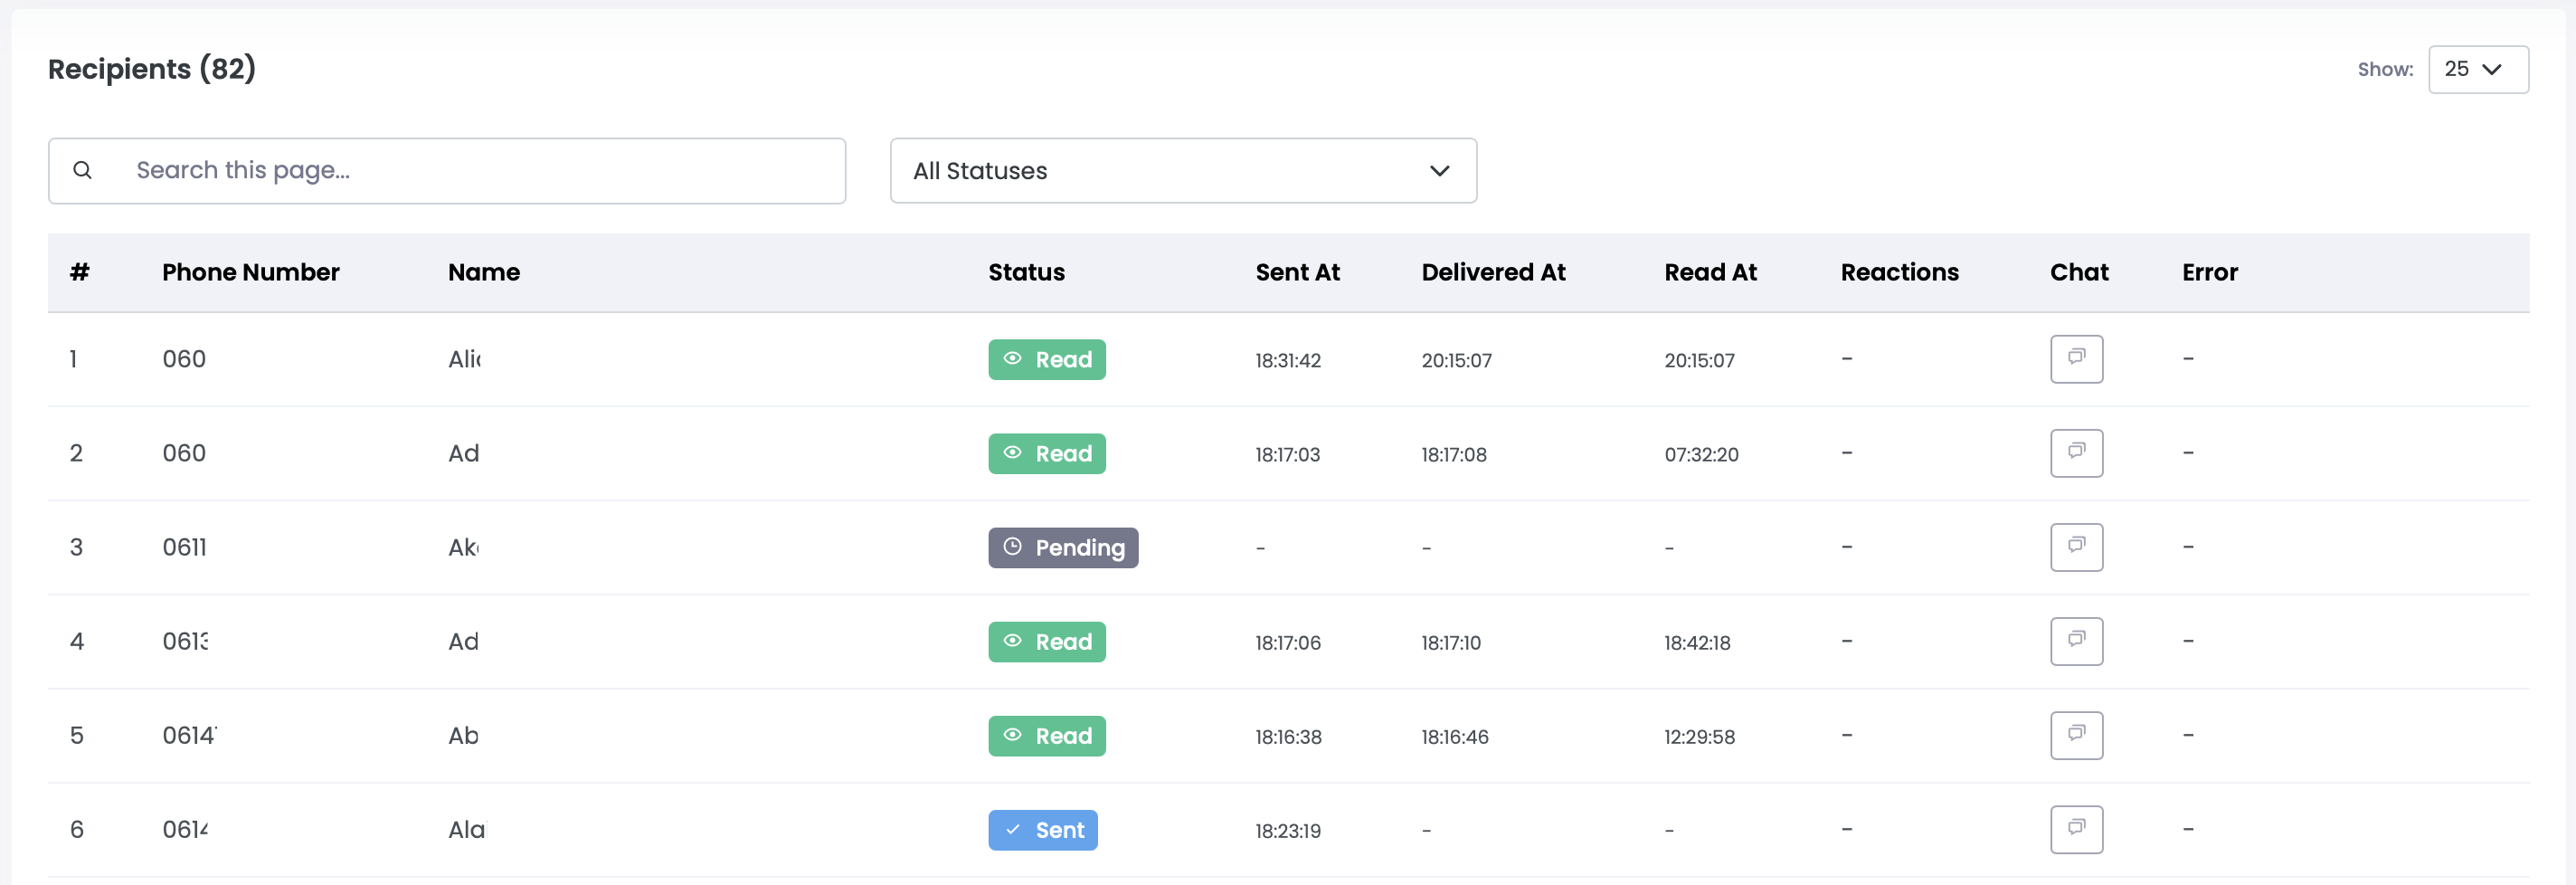Click the Read badge in row 1
The image size is (2576, 885).
click(1046, 360)
